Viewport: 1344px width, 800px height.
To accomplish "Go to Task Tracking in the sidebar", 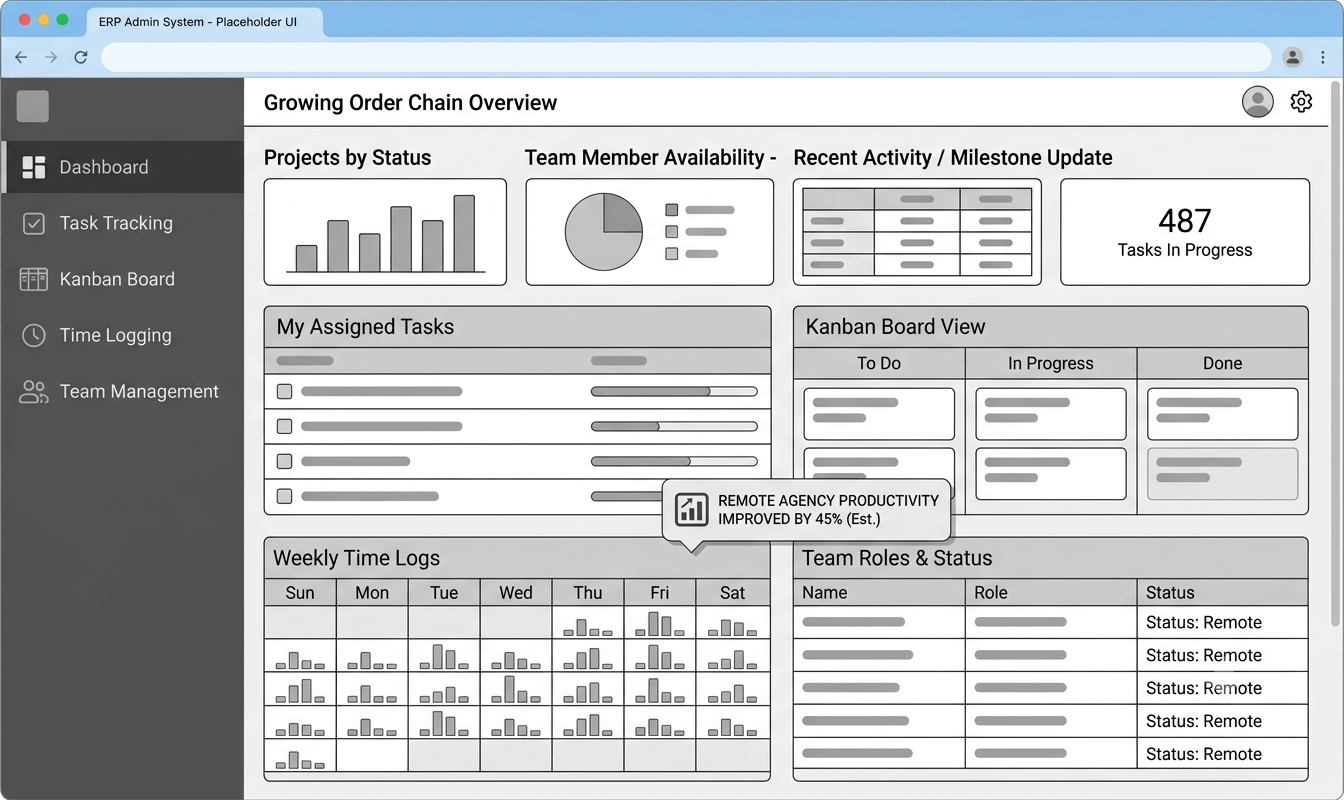I will 122,223.
